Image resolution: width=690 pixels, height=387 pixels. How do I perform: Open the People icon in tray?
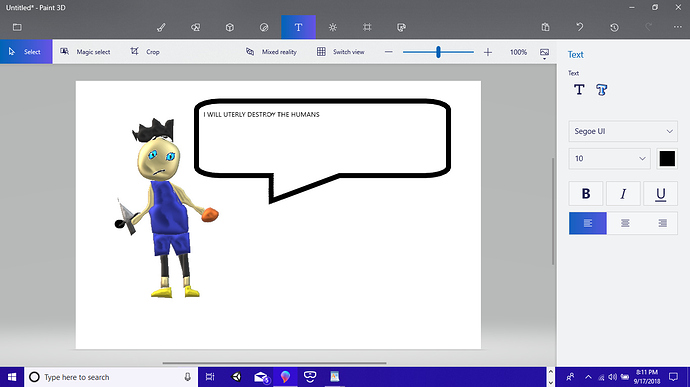coord(570,377)
